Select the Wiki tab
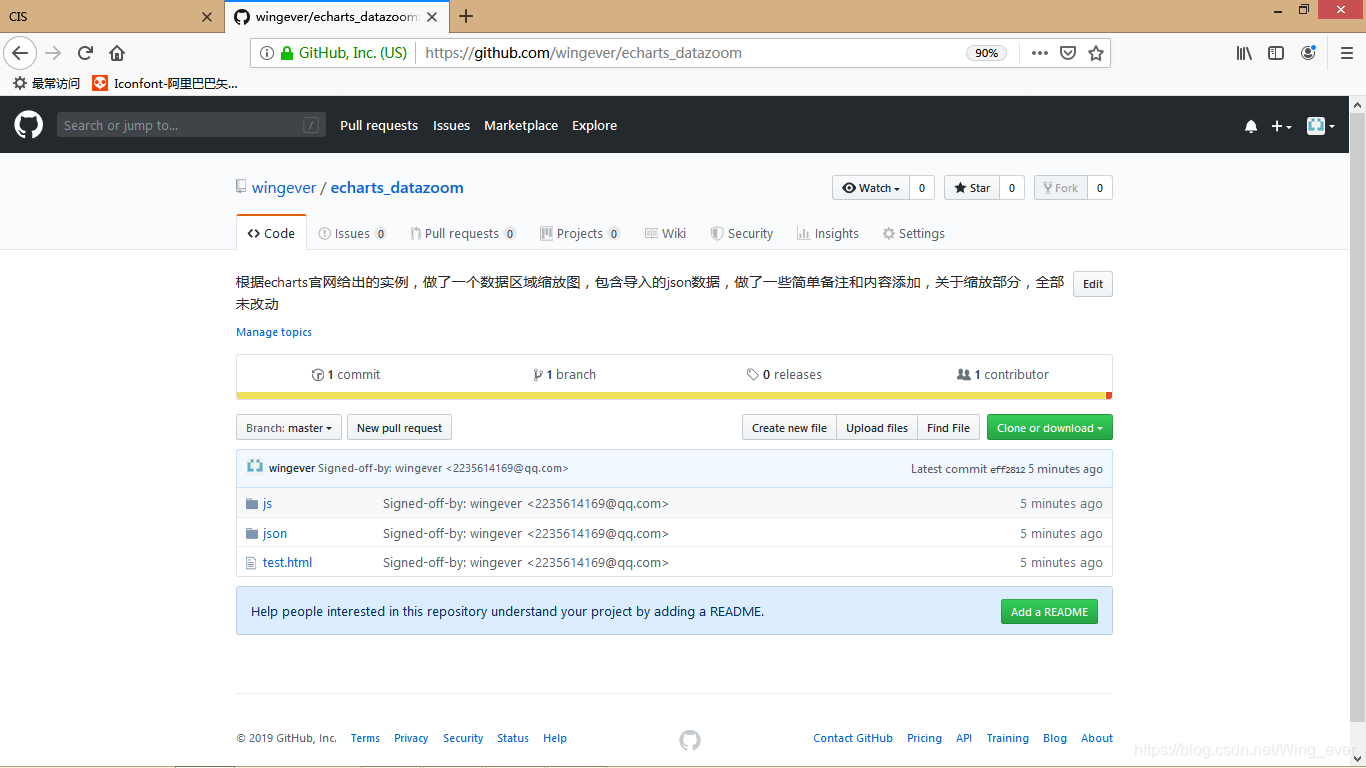Screen dimensions: 1366x768 666,233
